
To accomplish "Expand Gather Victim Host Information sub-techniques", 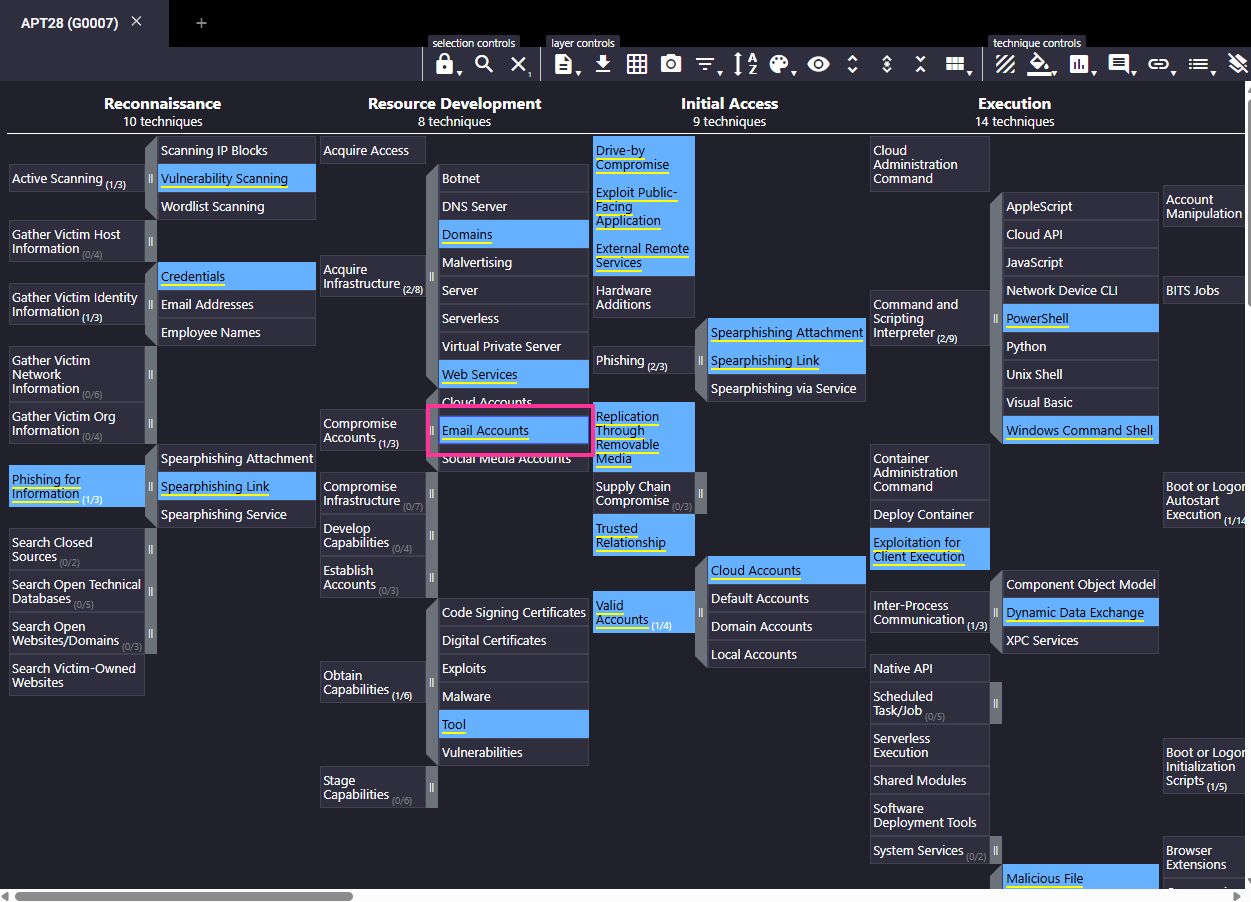I will [x=151, y=241].
